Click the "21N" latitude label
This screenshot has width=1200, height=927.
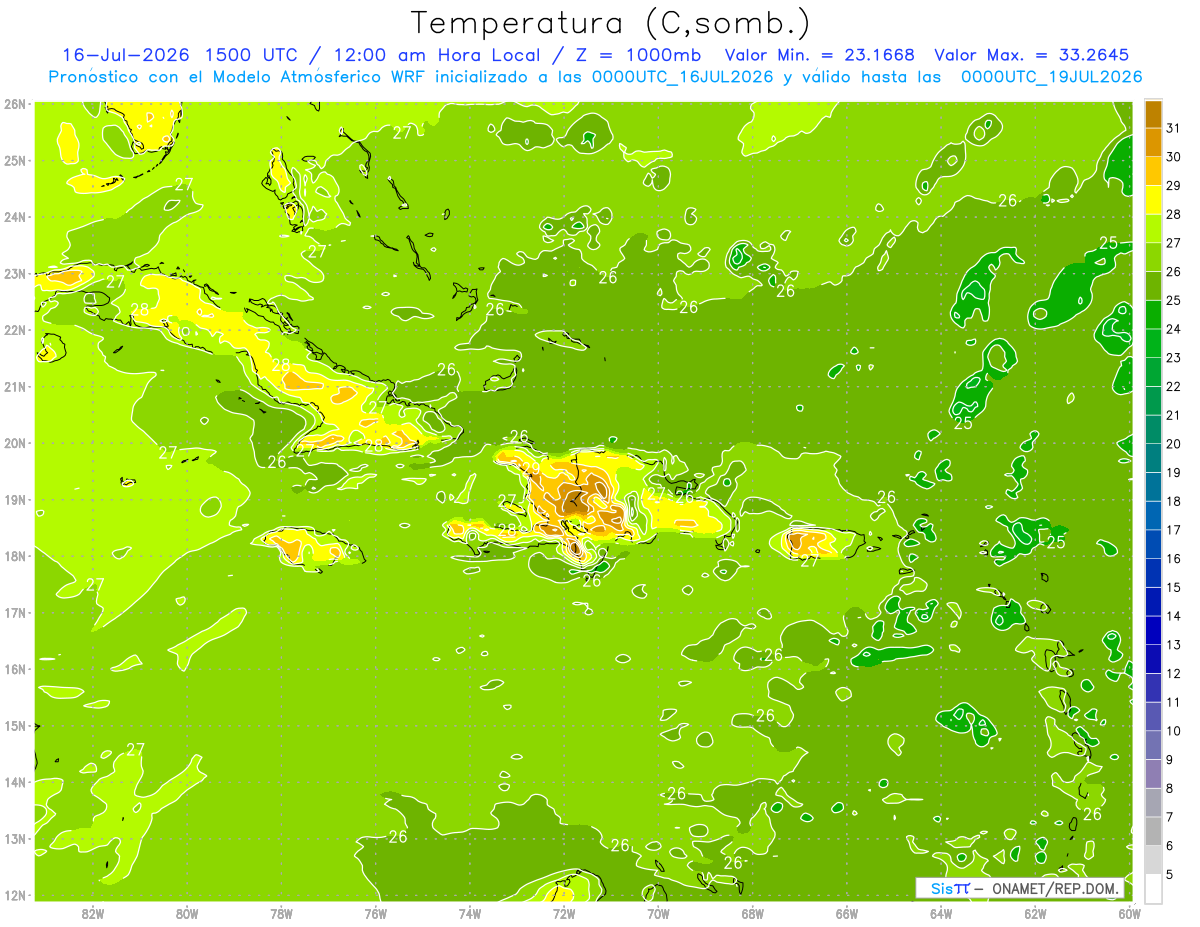coord(14,386)
